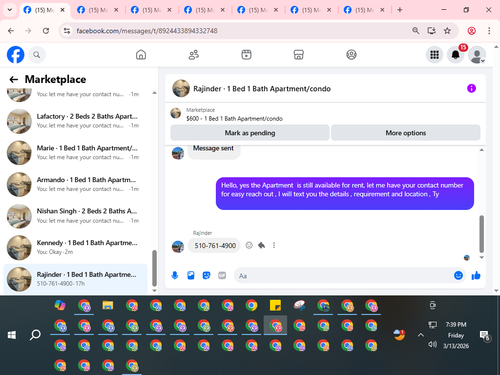Open zoom magnifier icon in address bar
Screen dimensions: 500x375
click(416, 31)
